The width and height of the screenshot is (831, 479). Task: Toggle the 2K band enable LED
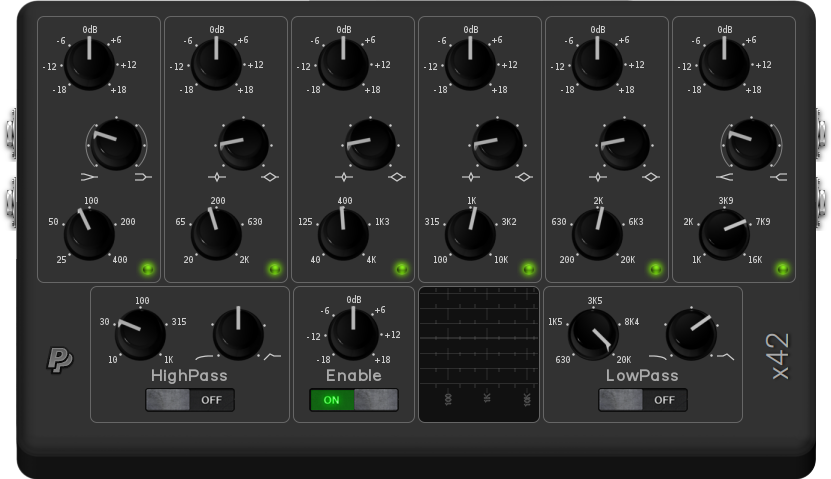coord(656,269)
